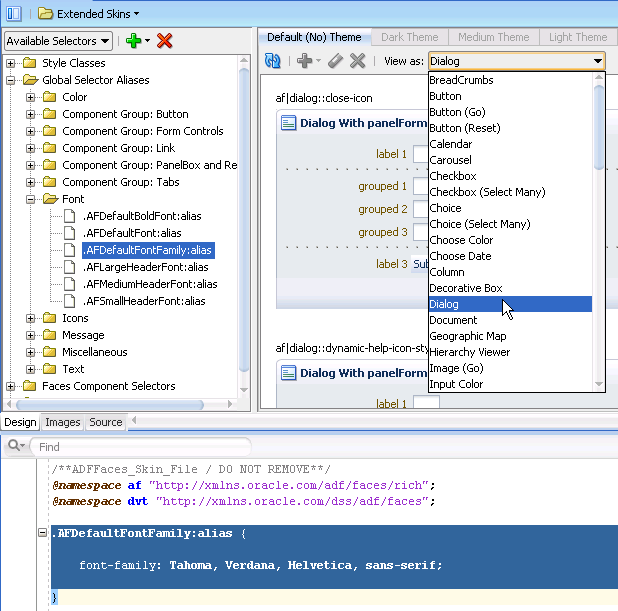Click the red delete selector icon
The image size is (618, 611).
[165, 41]
